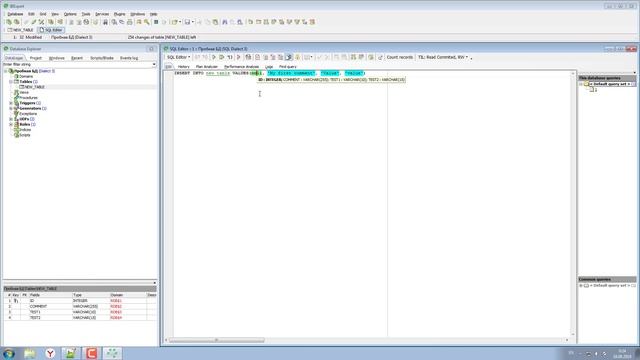640x360 pixels.
Task: Click the black square stop icon in main toolbar
Action: [x=156, y=22]
